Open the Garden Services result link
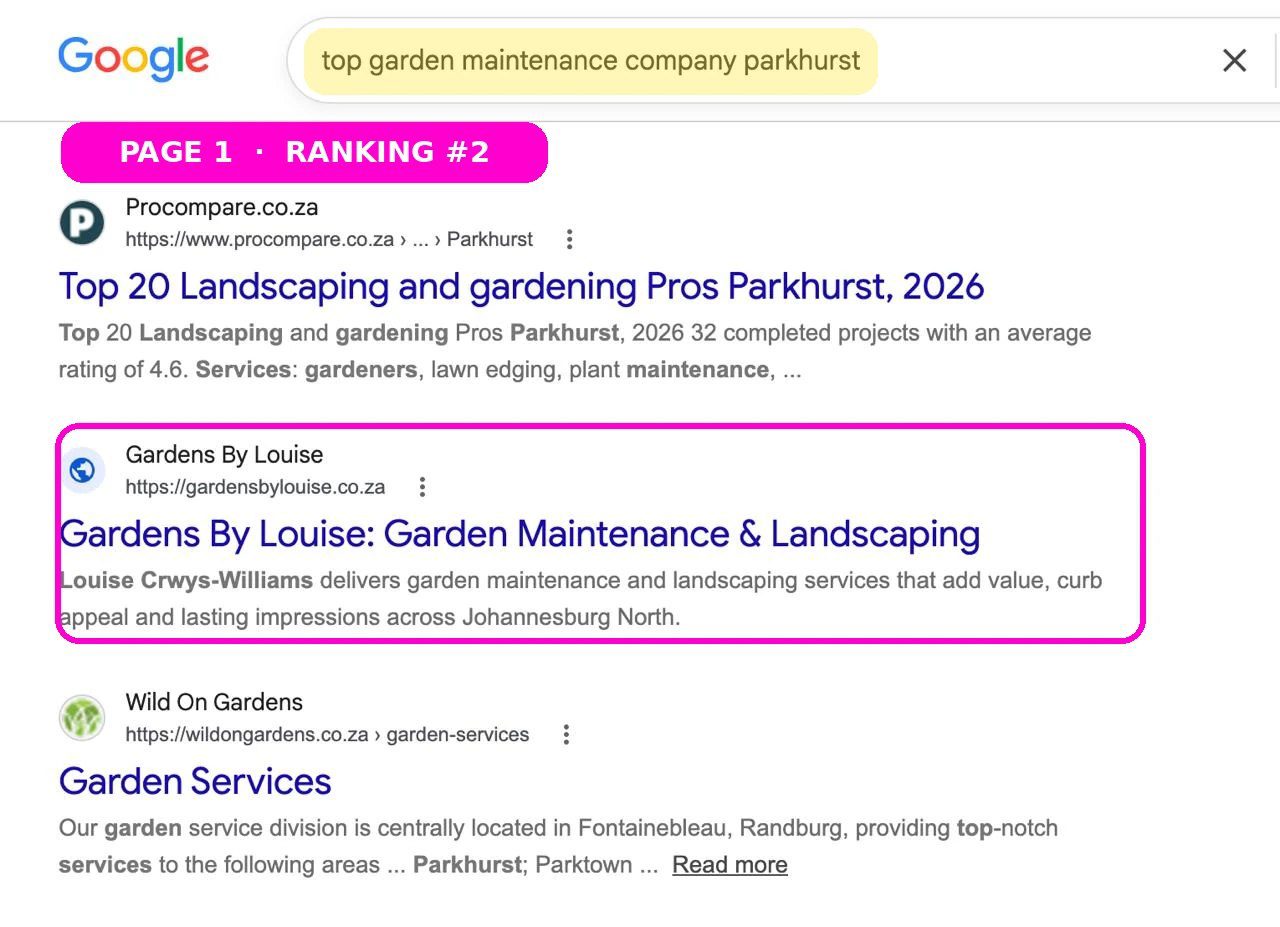 click(x=195, y=781)
